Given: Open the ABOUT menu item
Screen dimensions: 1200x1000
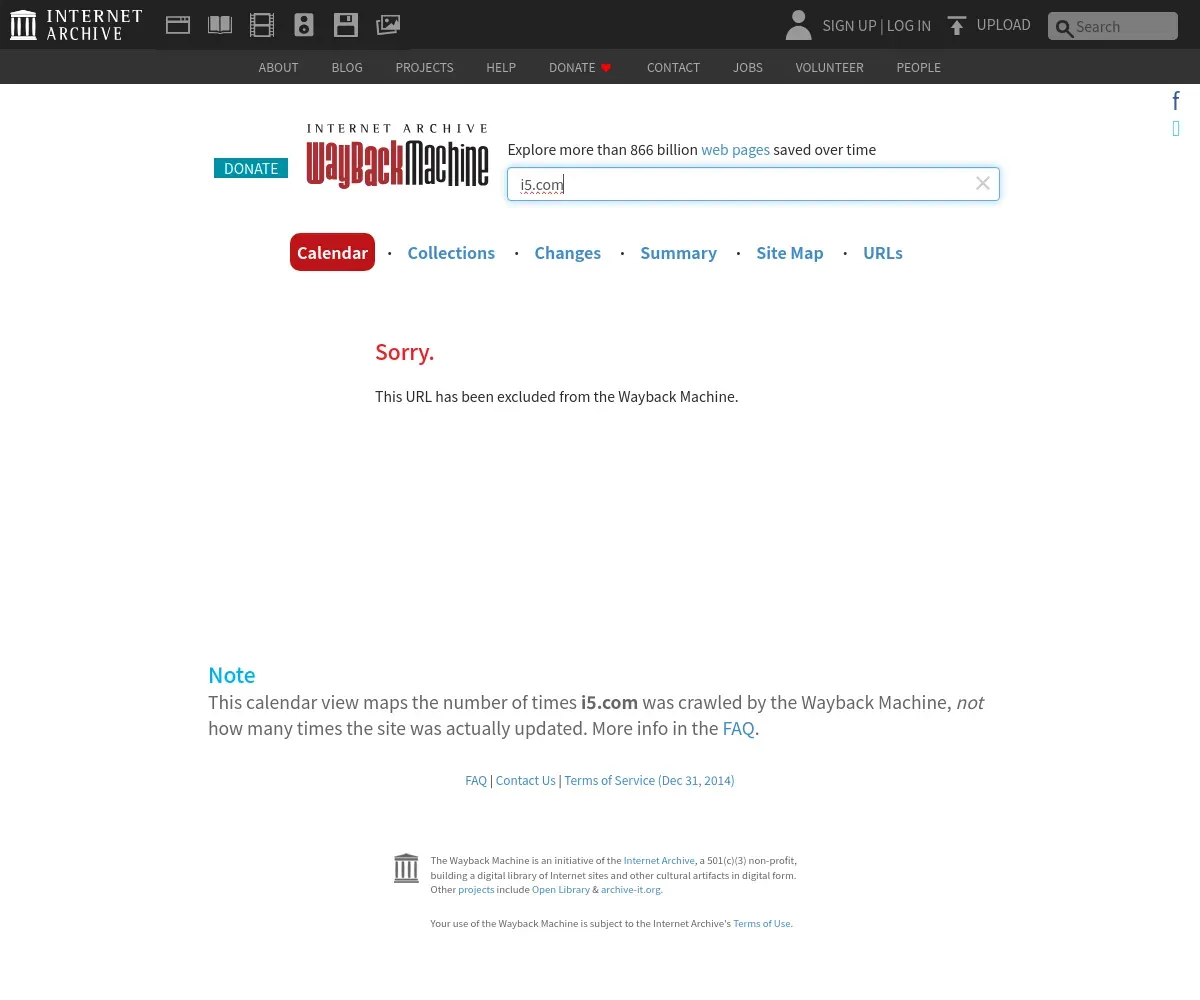Looking at the screenshot, I should (x=278, y=67).
